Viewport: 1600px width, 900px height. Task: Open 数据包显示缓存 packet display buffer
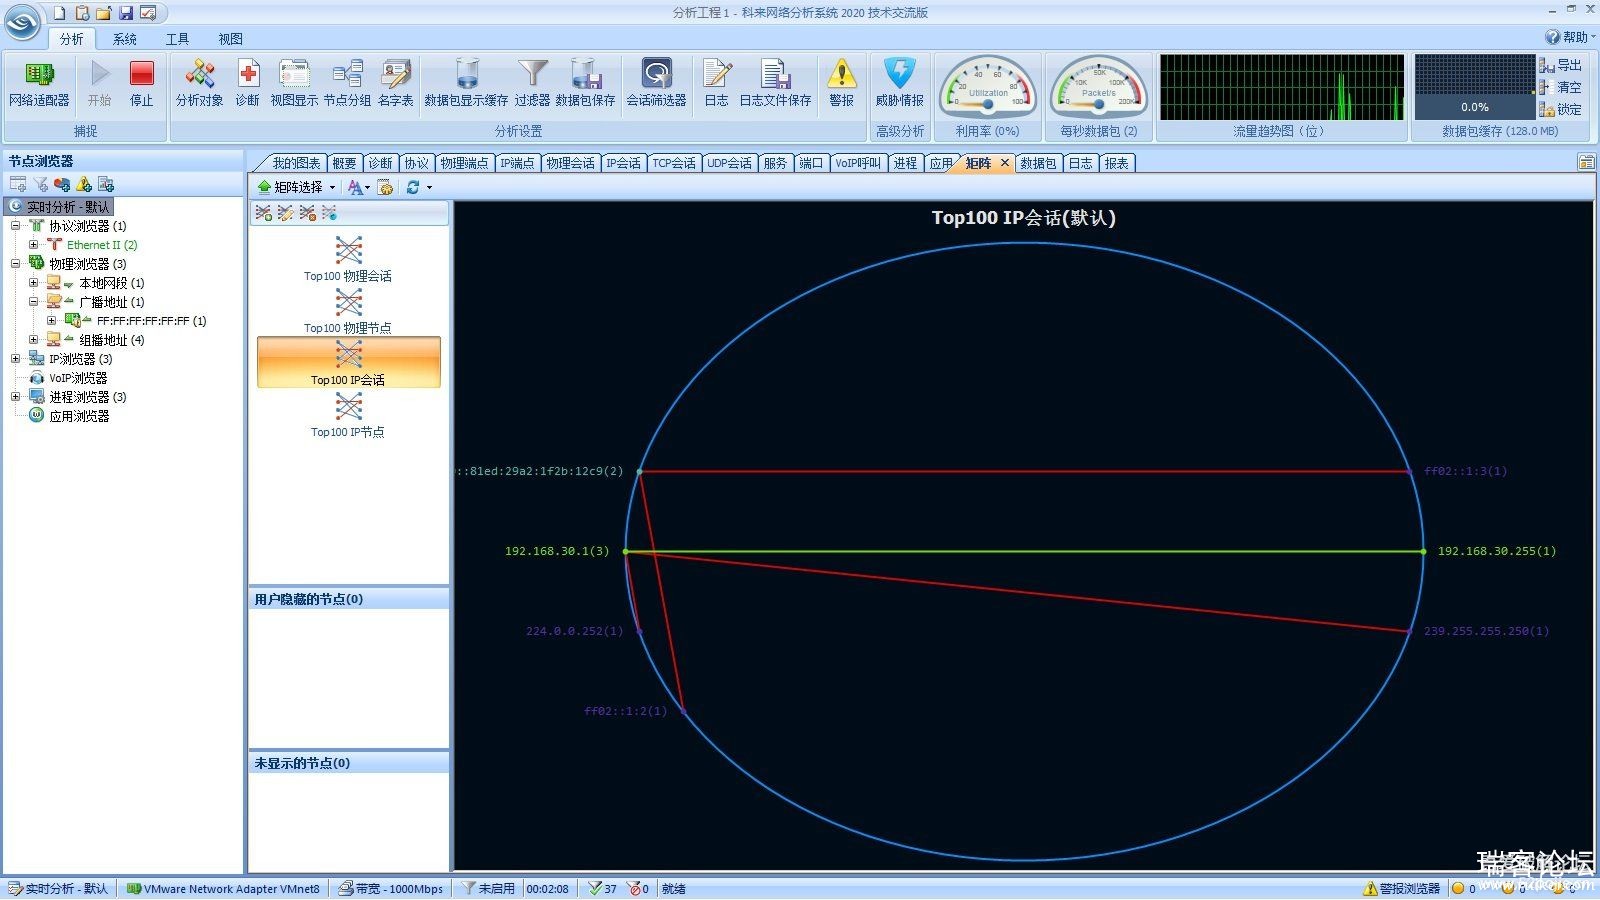466,84
